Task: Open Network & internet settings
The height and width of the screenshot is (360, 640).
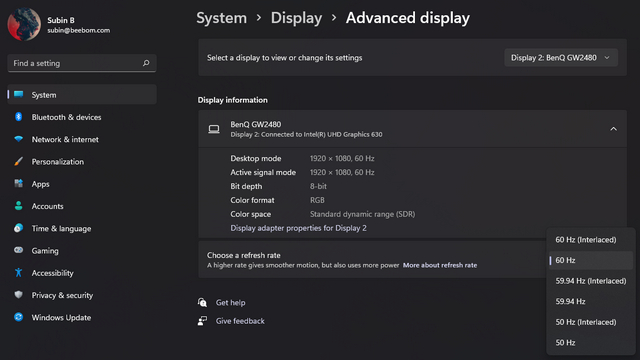Action: (82, 139)
